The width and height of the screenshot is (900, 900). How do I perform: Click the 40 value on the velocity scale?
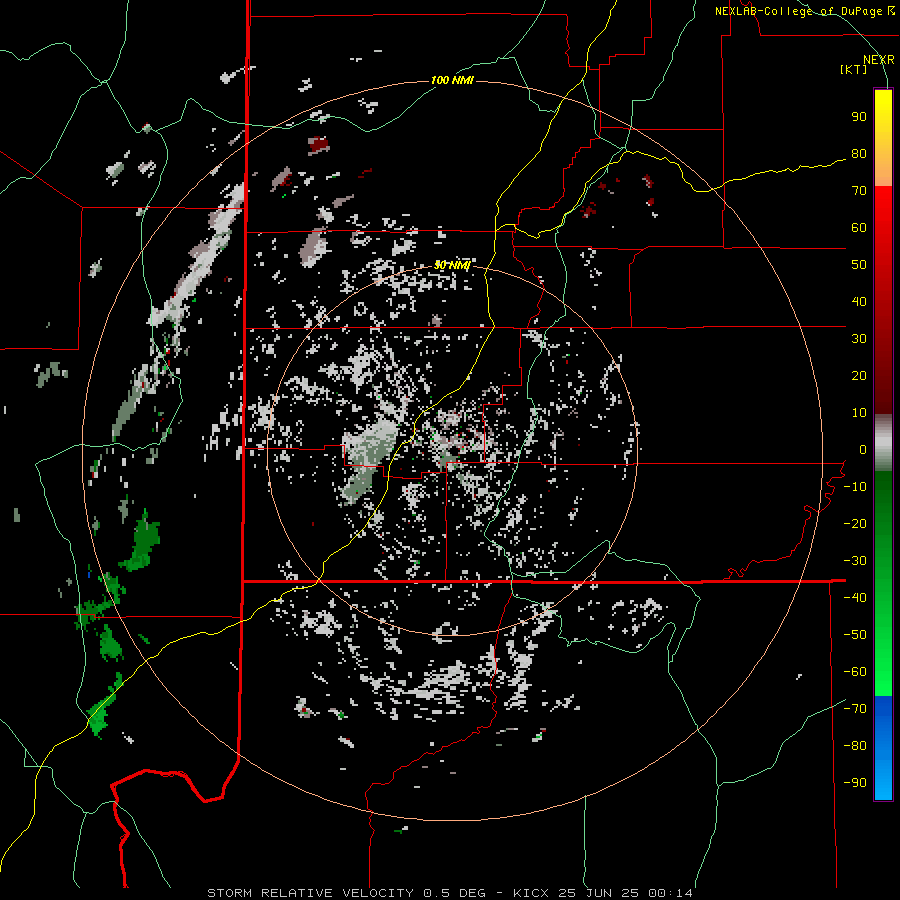click(859, 302)
